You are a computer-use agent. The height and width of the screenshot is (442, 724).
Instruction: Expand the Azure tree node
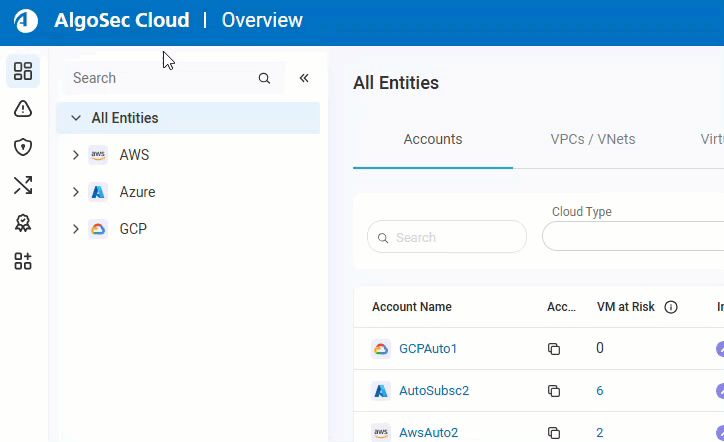[76, 192]
